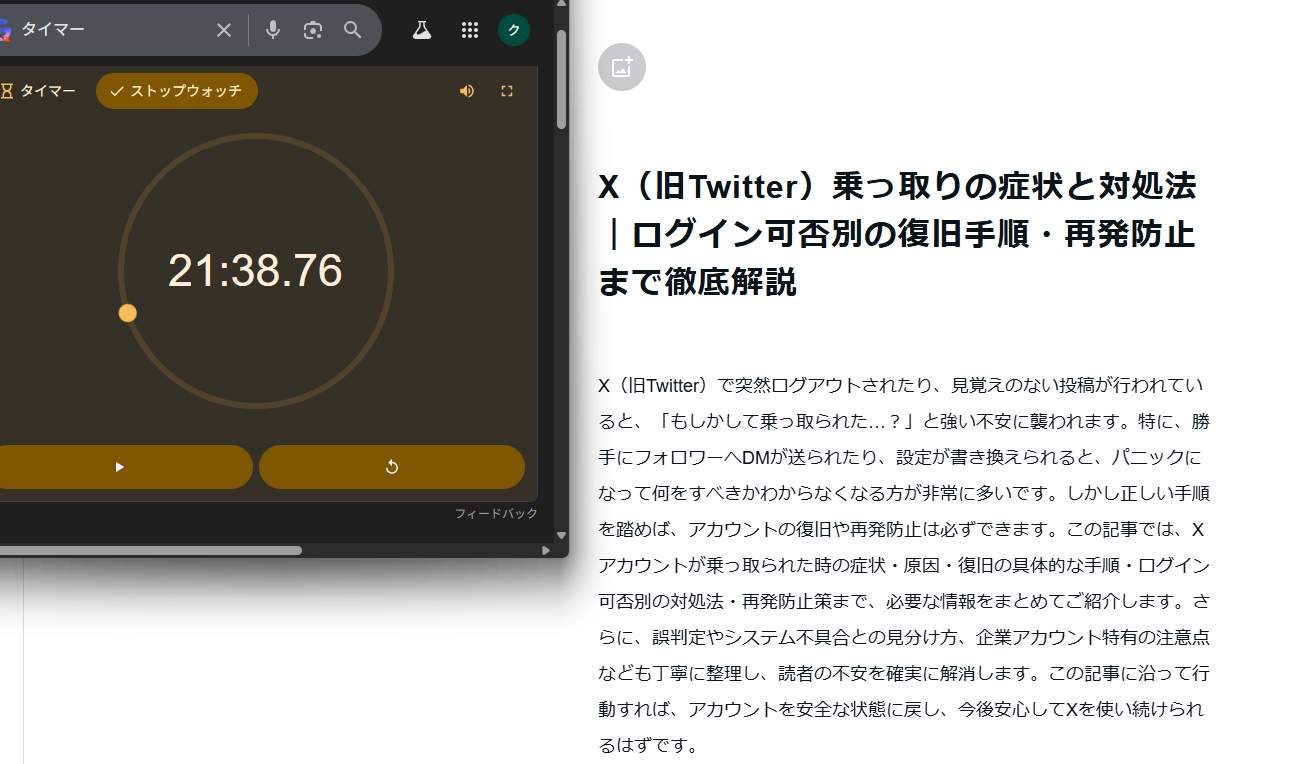Reset the stopwatch
Viewport: 1295px width, 764px height.
(x=392, y=467)
